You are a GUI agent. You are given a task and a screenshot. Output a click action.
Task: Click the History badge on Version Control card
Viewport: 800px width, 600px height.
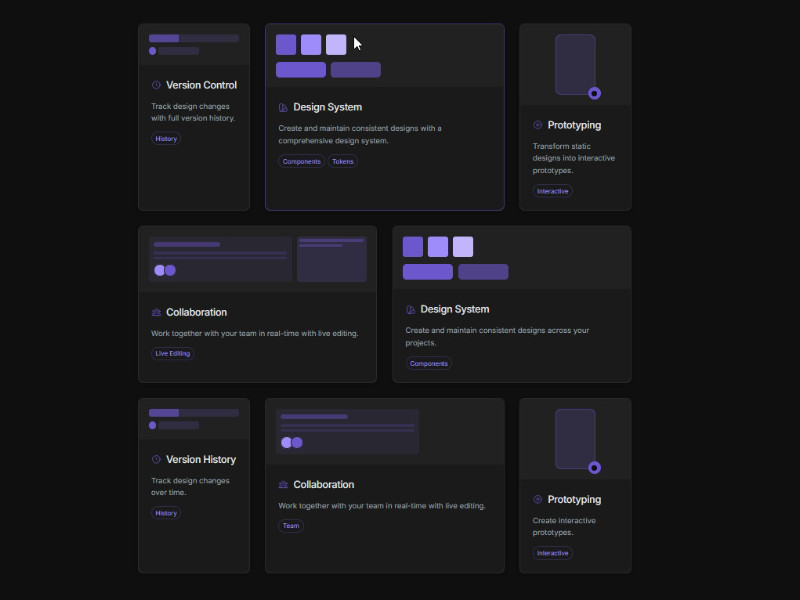click(x=165, y=138)
